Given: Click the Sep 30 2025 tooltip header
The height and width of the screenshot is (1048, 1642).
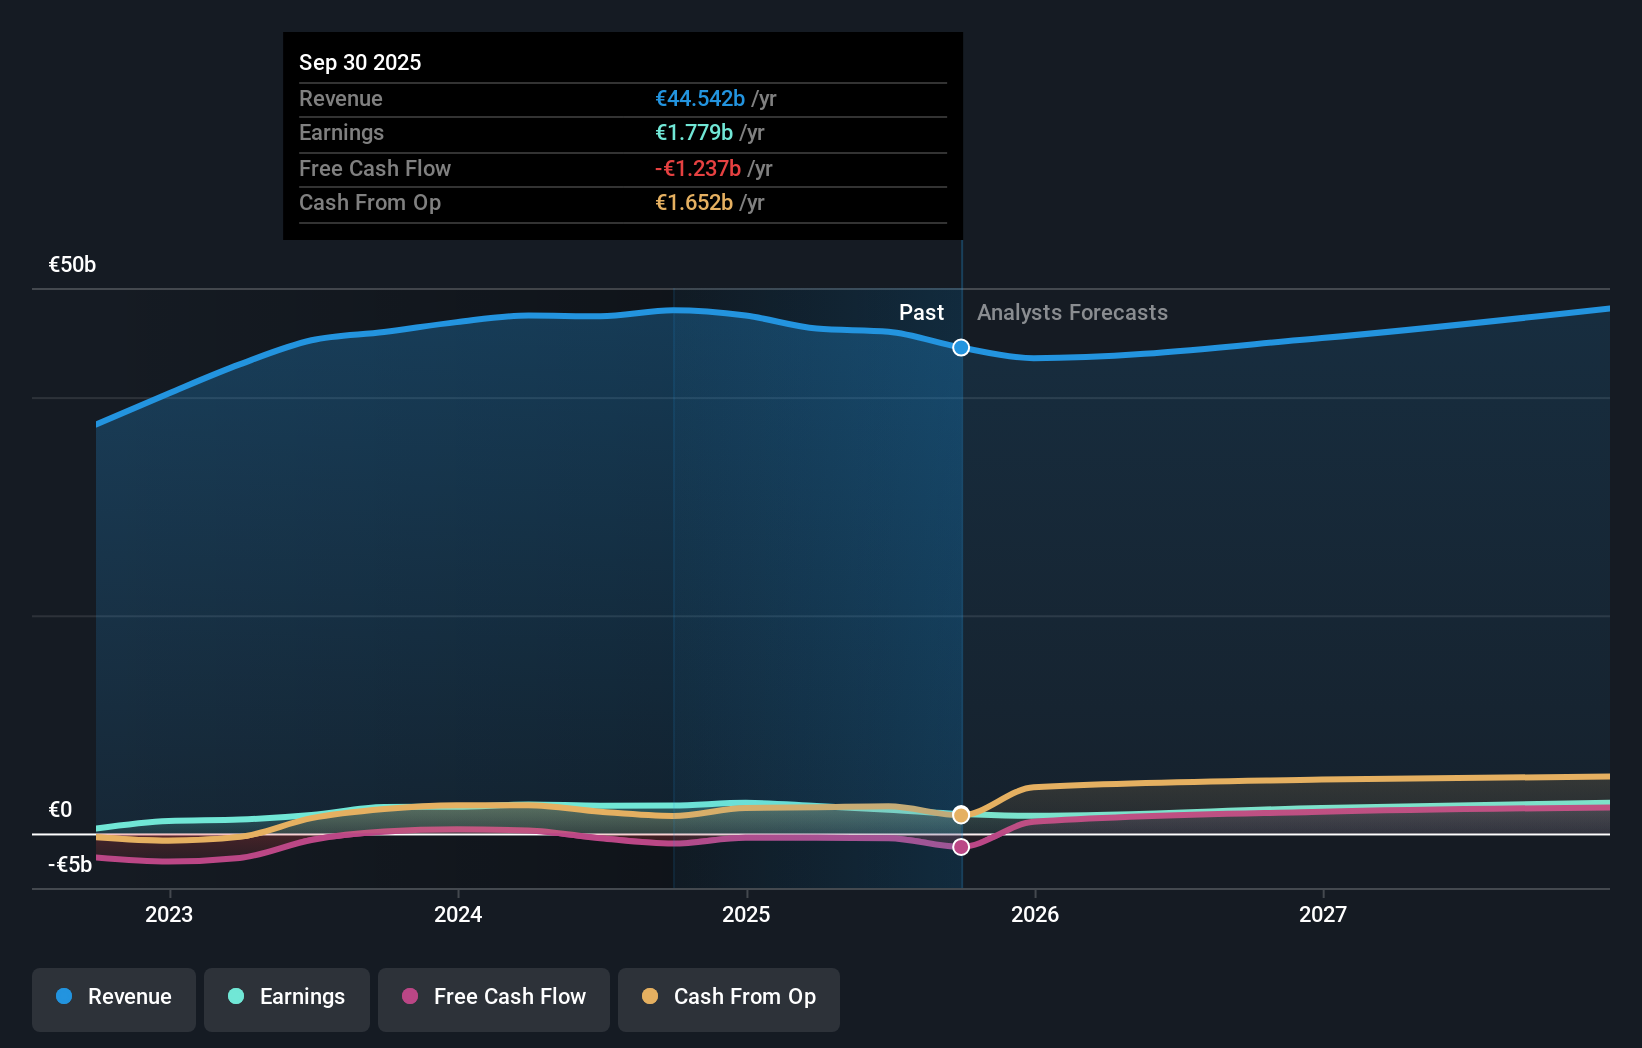Looking at the screenshot, I should pos(360,62).
